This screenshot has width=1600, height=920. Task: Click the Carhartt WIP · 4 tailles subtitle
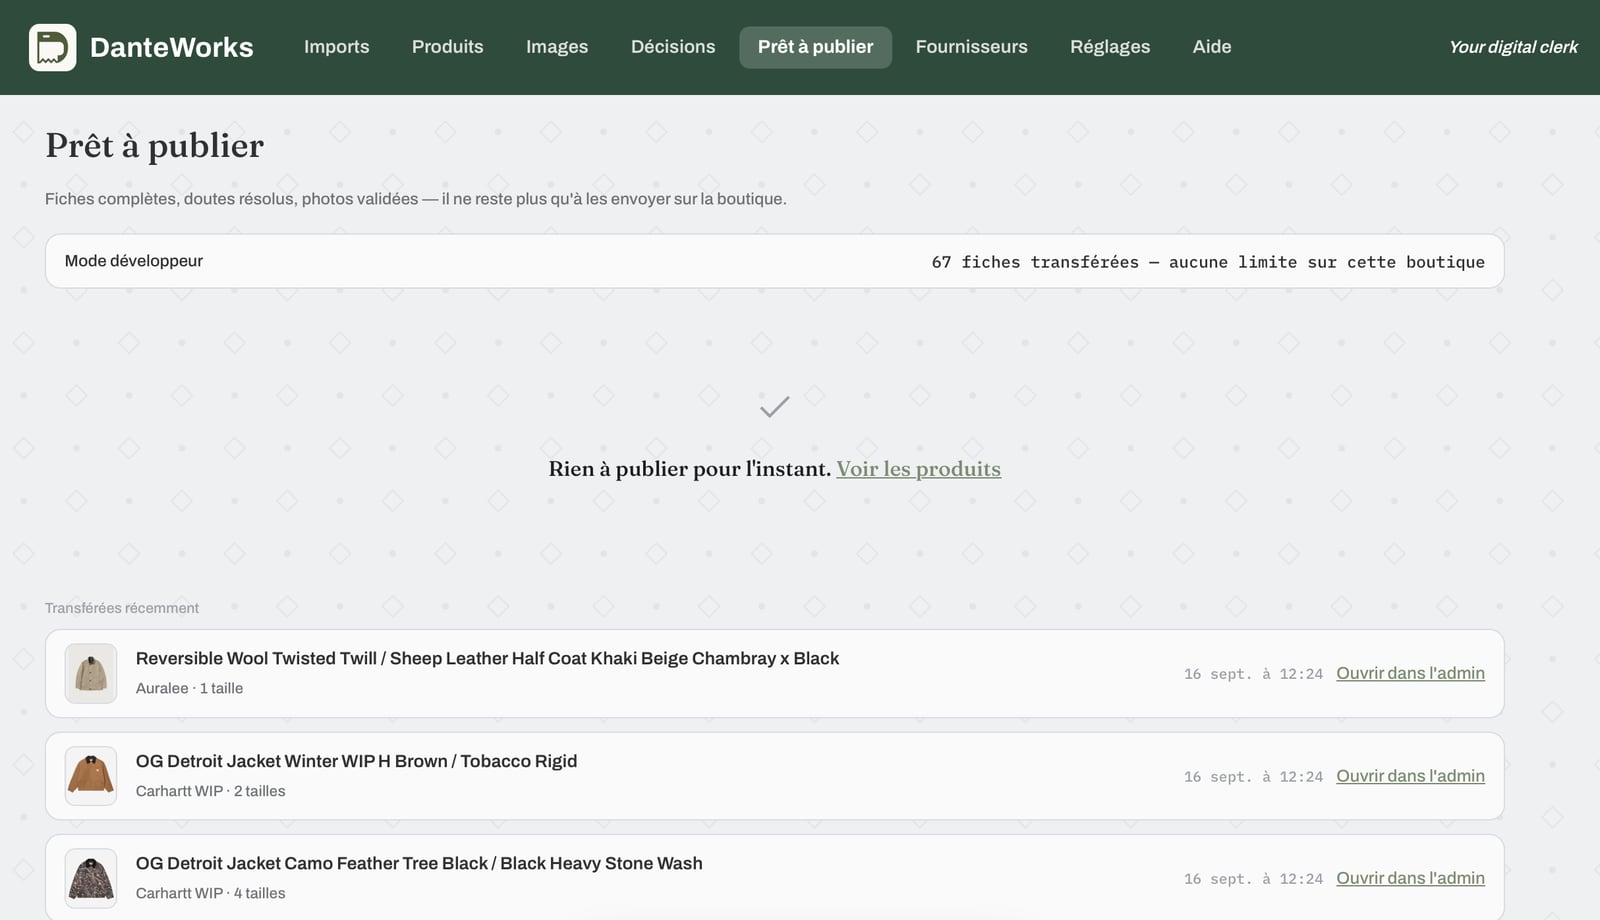click(210, 893)
